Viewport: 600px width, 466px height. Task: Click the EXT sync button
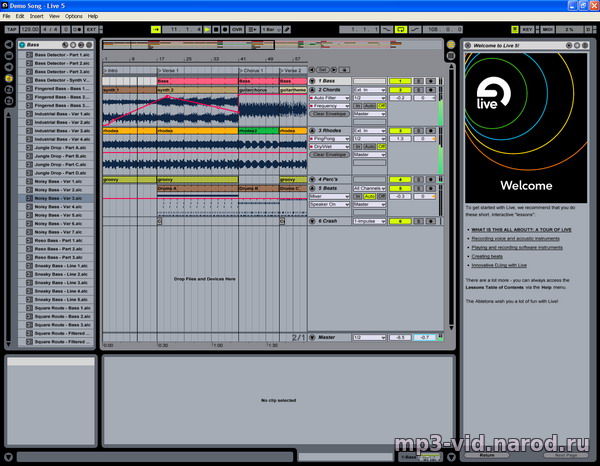91,29
